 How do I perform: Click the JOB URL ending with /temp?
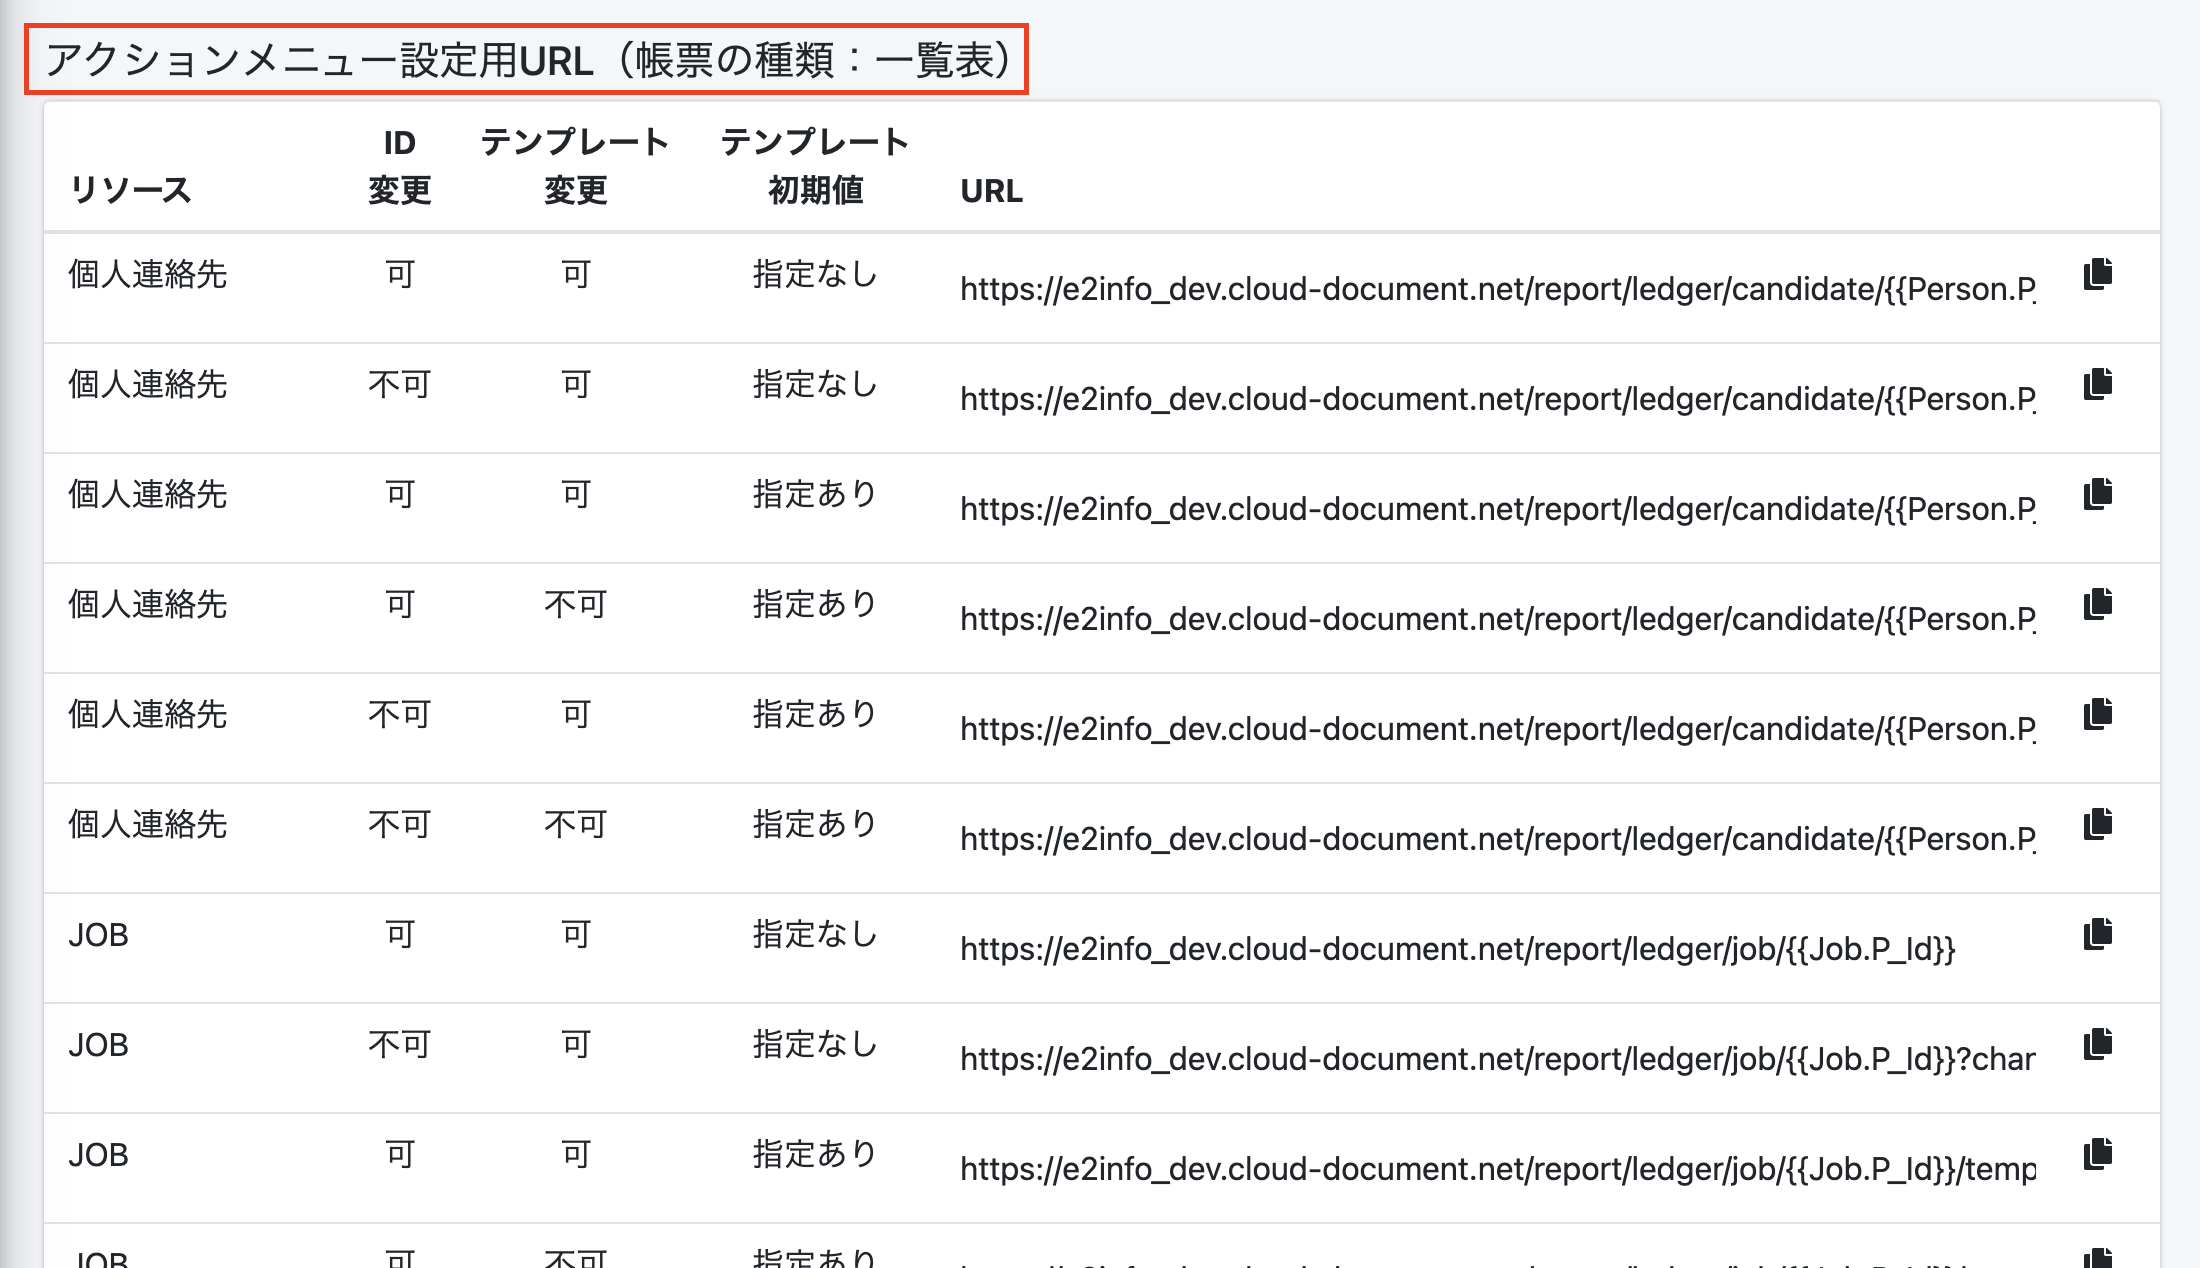1497,1169
